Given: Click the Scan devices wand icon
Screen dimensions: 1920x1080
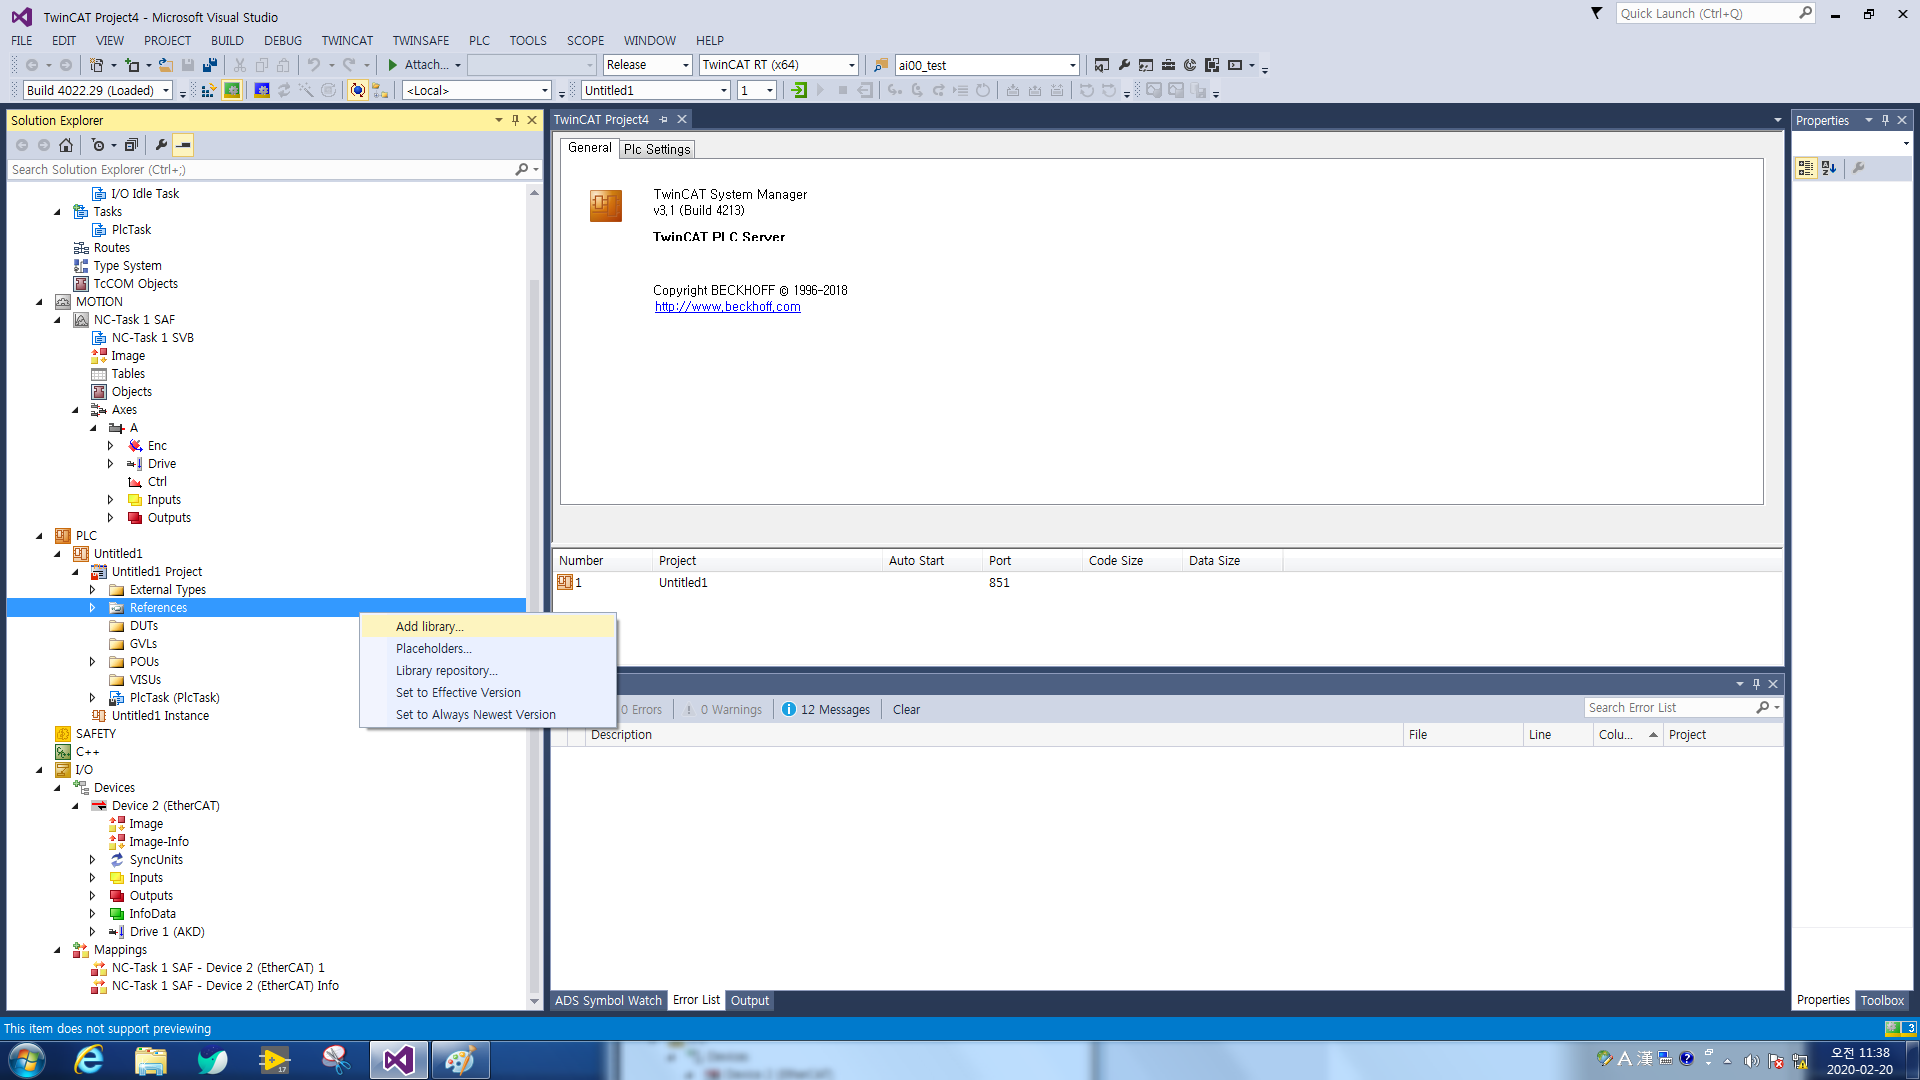Looking at the screenshot, I should point(306,91).
